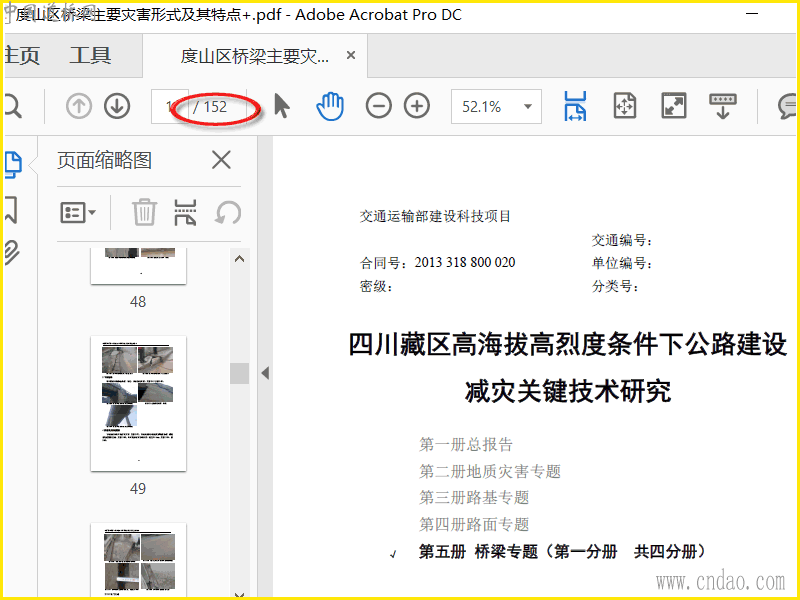
Task: Click the 单位编号 label
Action: (622, 263)
